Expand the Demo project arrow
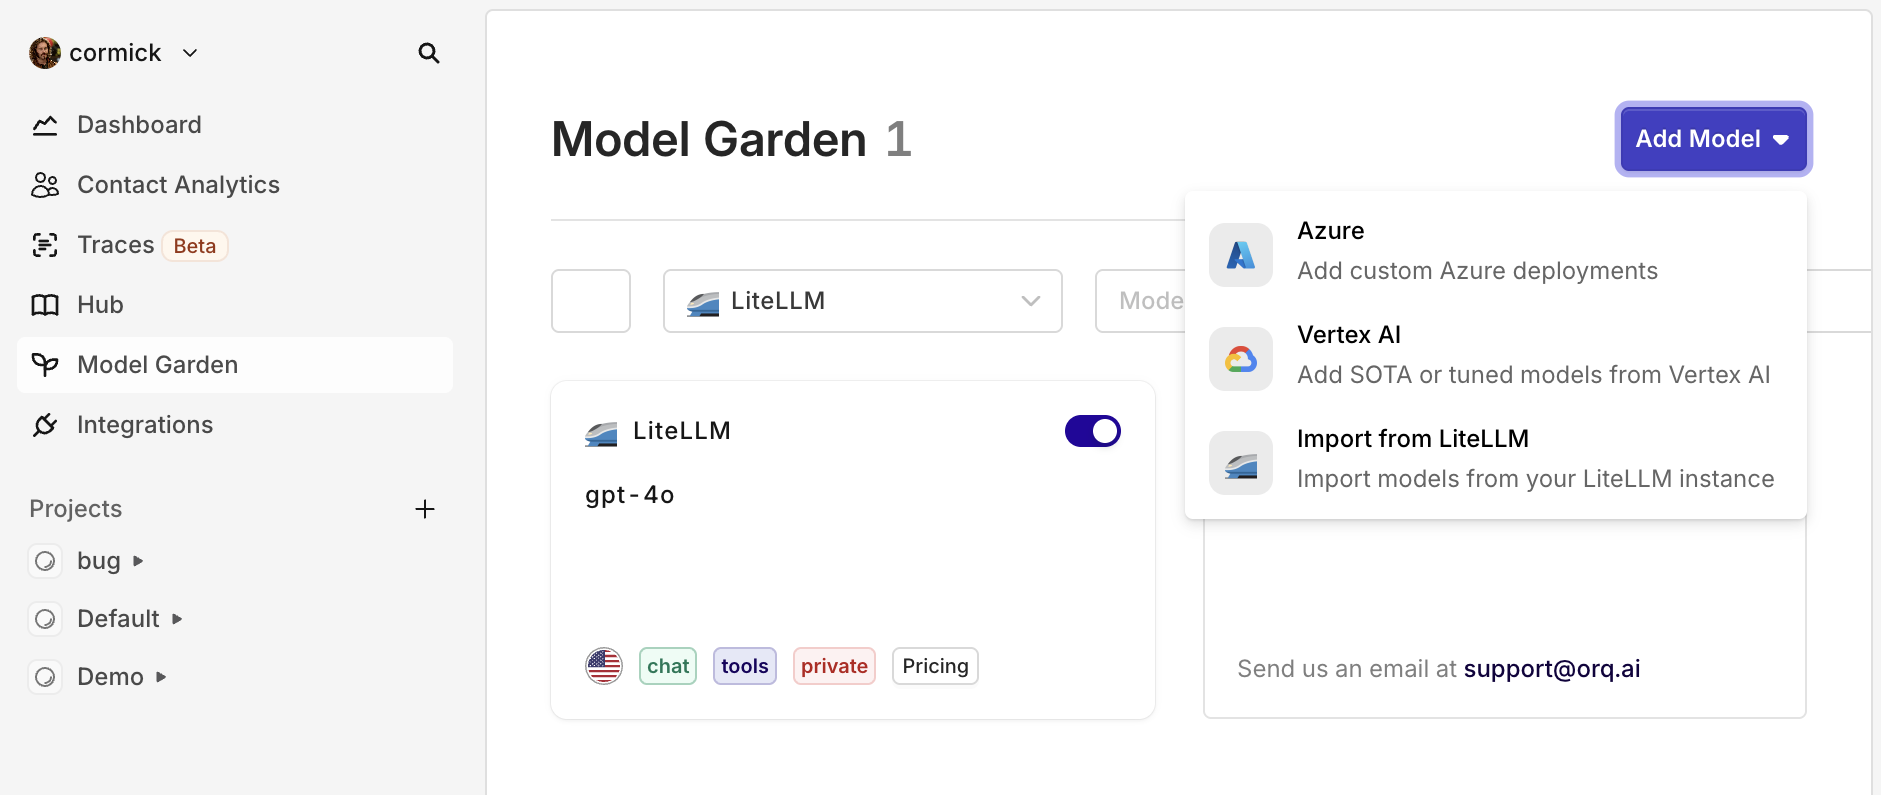 pos(161,677)
